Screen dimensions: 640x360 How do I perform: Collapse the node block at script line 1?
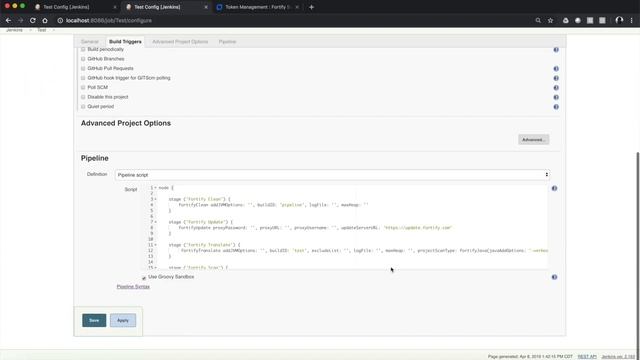[156, 188]
